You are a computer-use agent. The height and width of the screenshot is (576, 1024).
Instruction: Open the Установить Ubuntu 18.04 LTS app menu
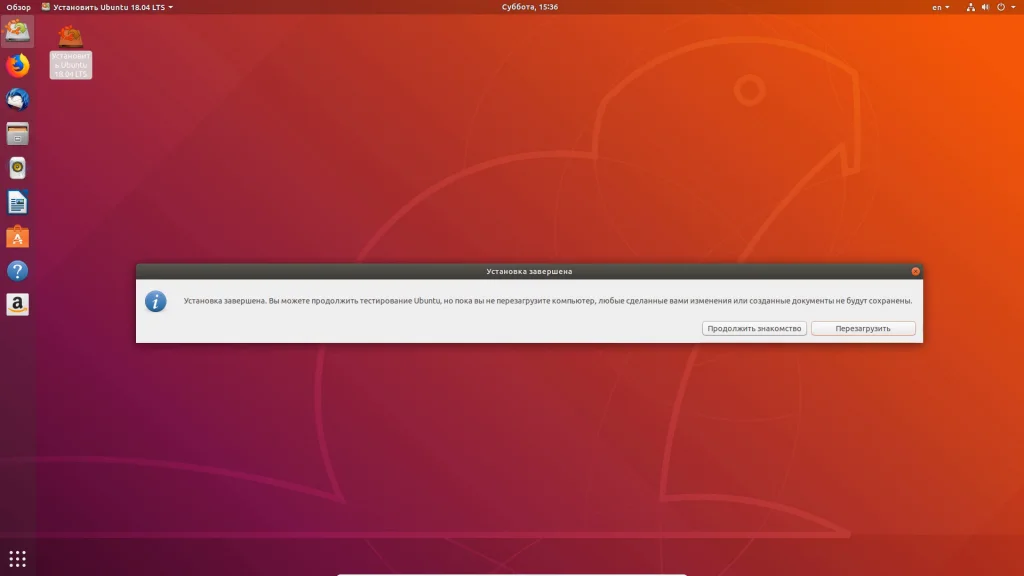[107, 7]
